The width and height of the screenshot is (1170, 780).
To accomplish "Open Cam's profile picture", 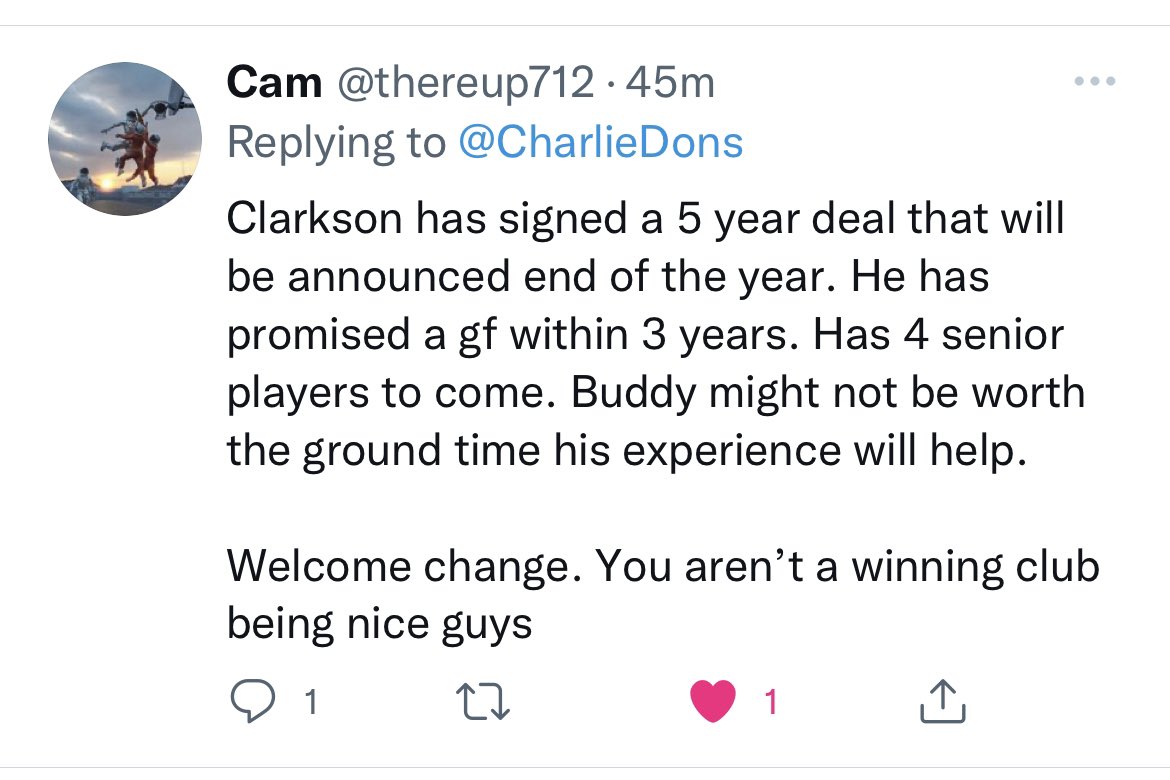I will tap(125, 139).
